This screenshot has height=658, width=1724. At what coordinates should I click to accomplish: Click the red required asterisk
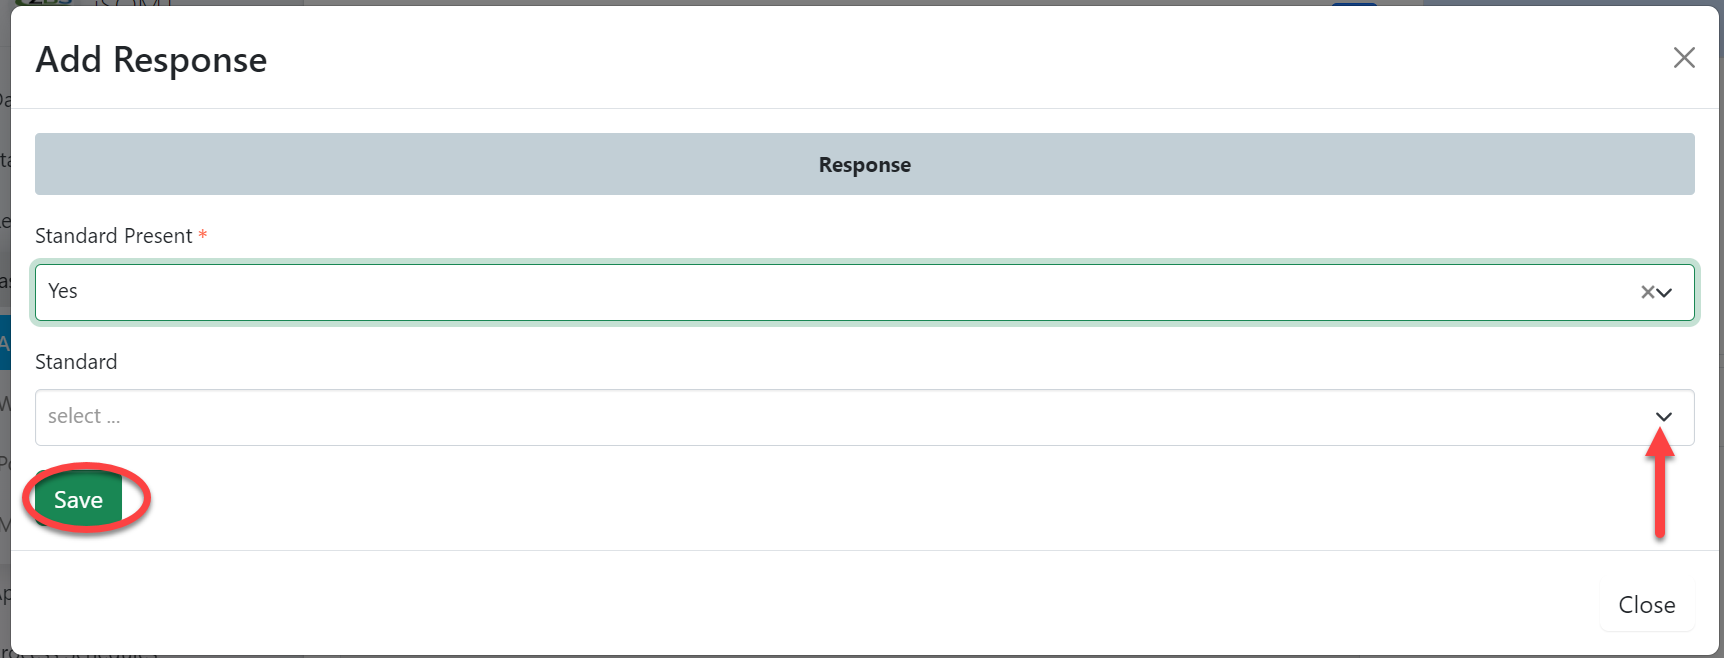203,235
